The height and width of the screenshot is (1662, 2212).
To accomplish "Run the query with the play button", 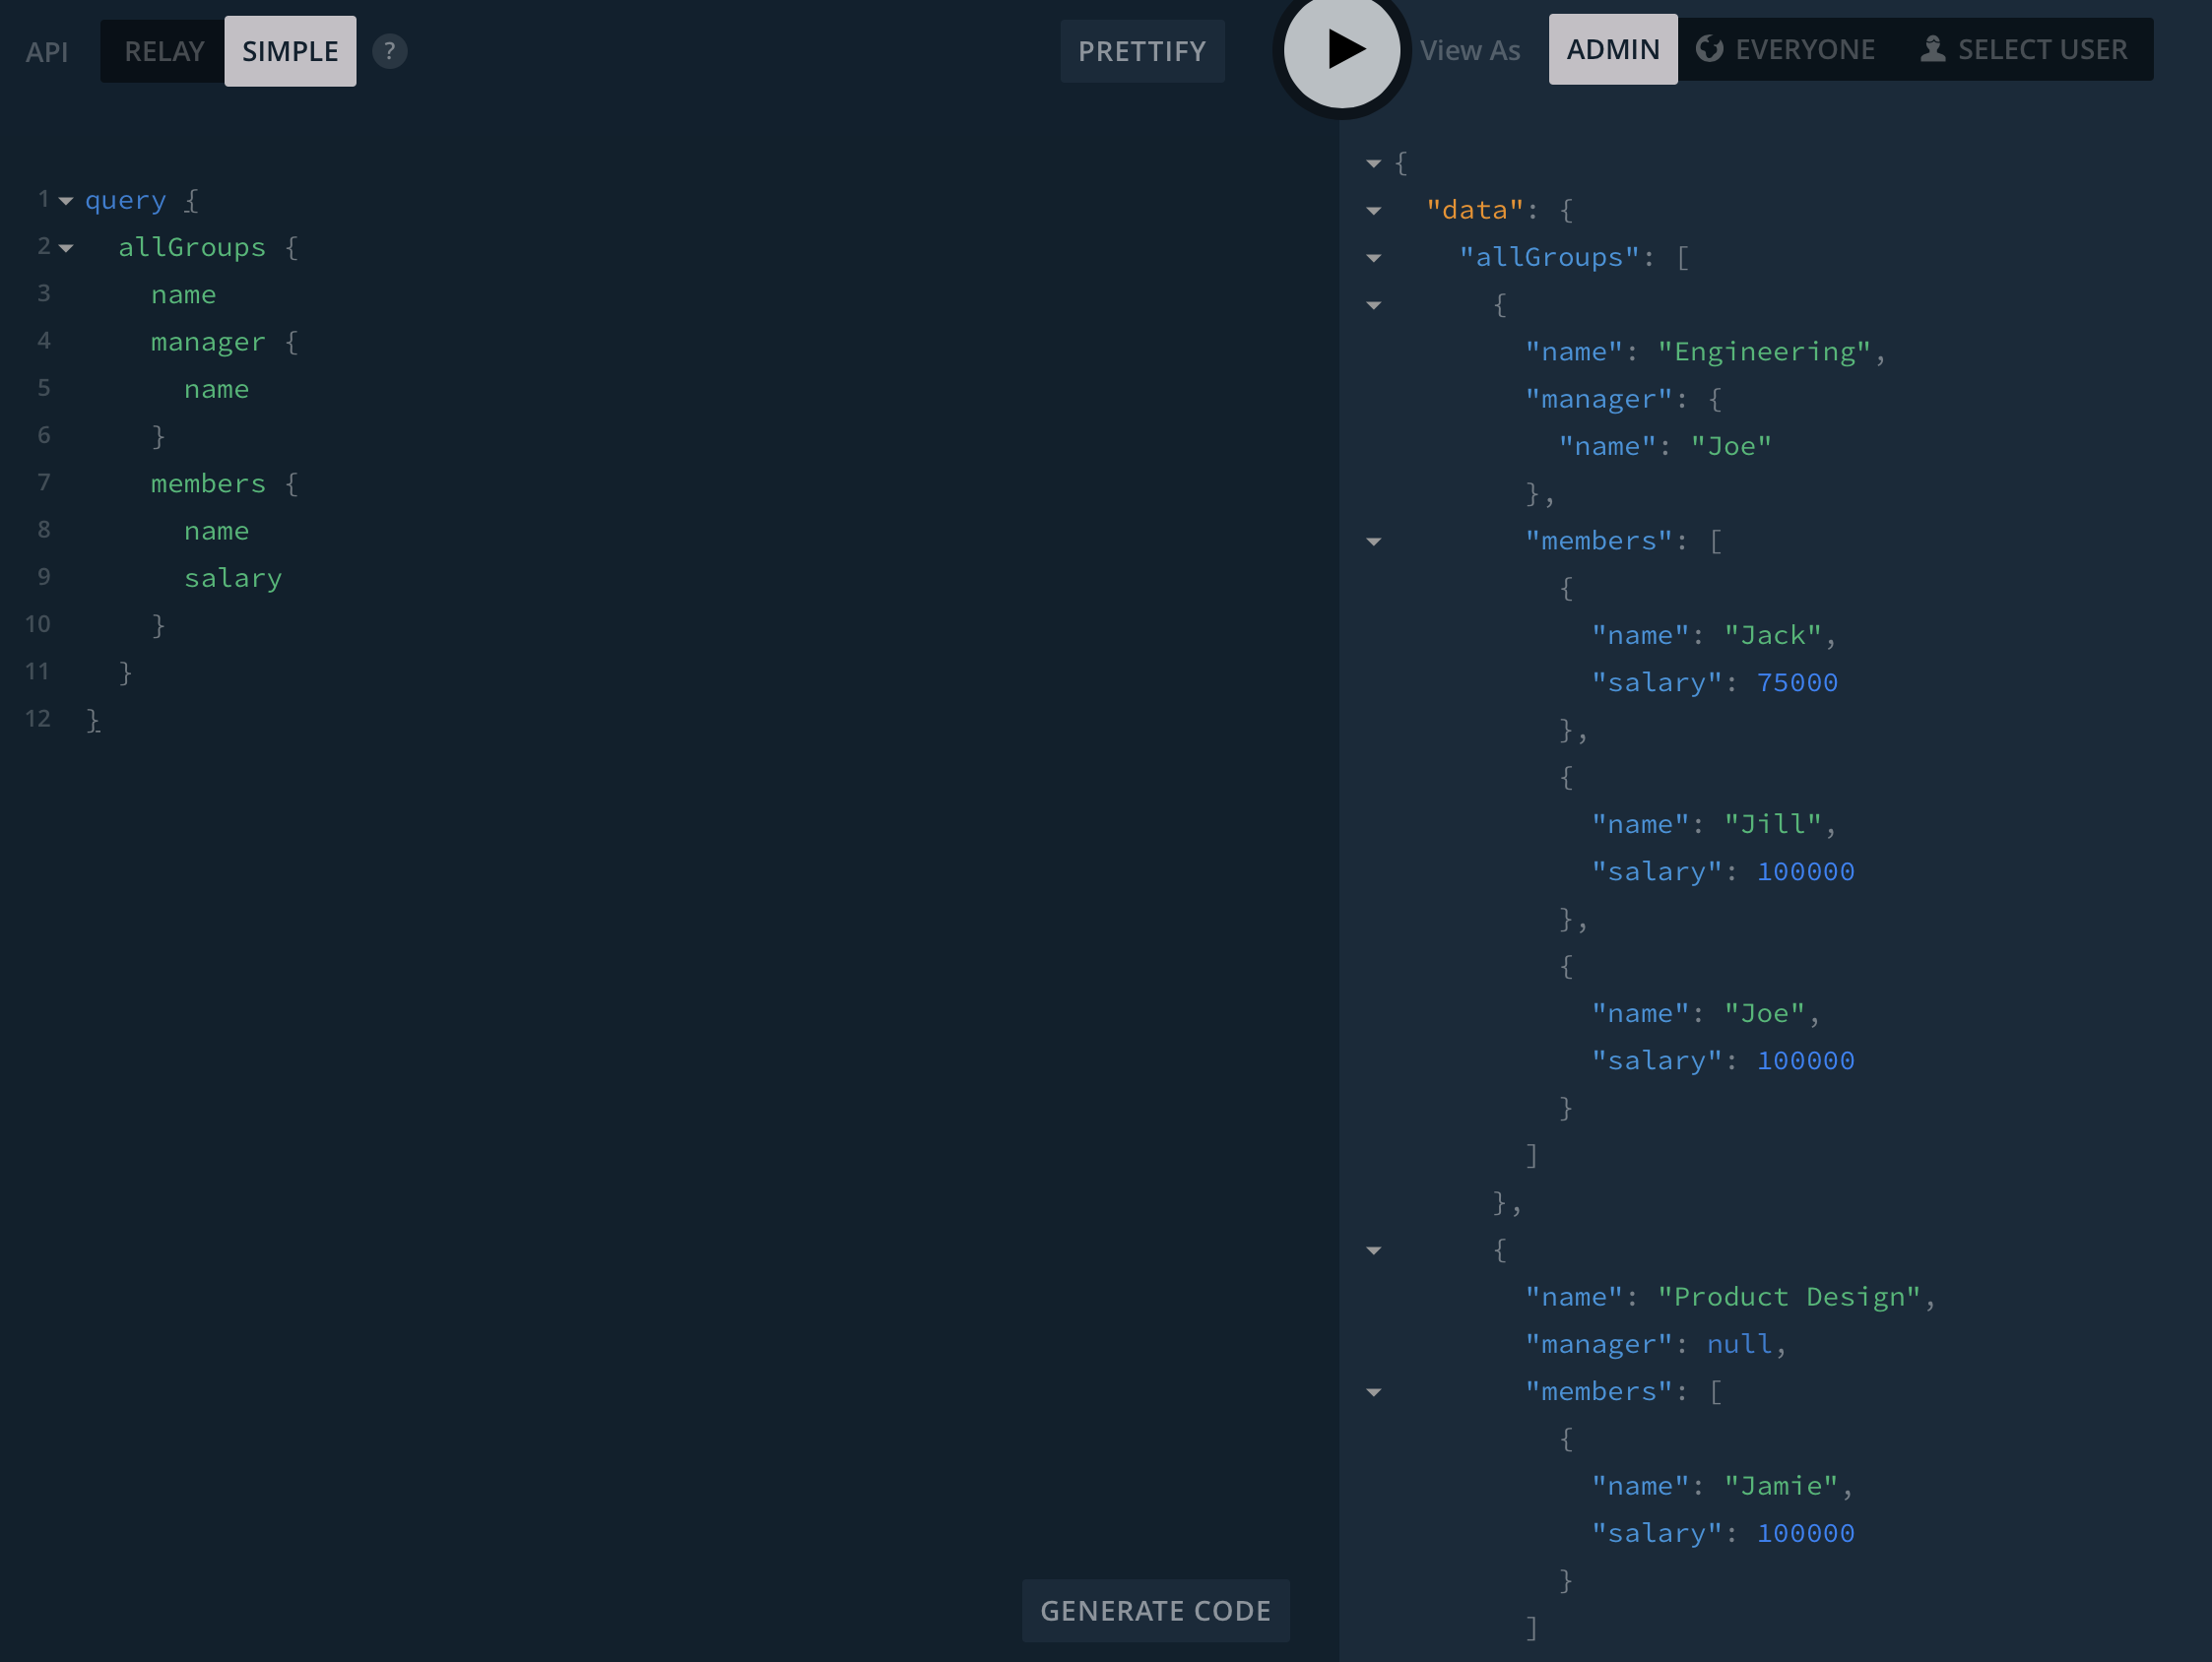I will 1341,49.
